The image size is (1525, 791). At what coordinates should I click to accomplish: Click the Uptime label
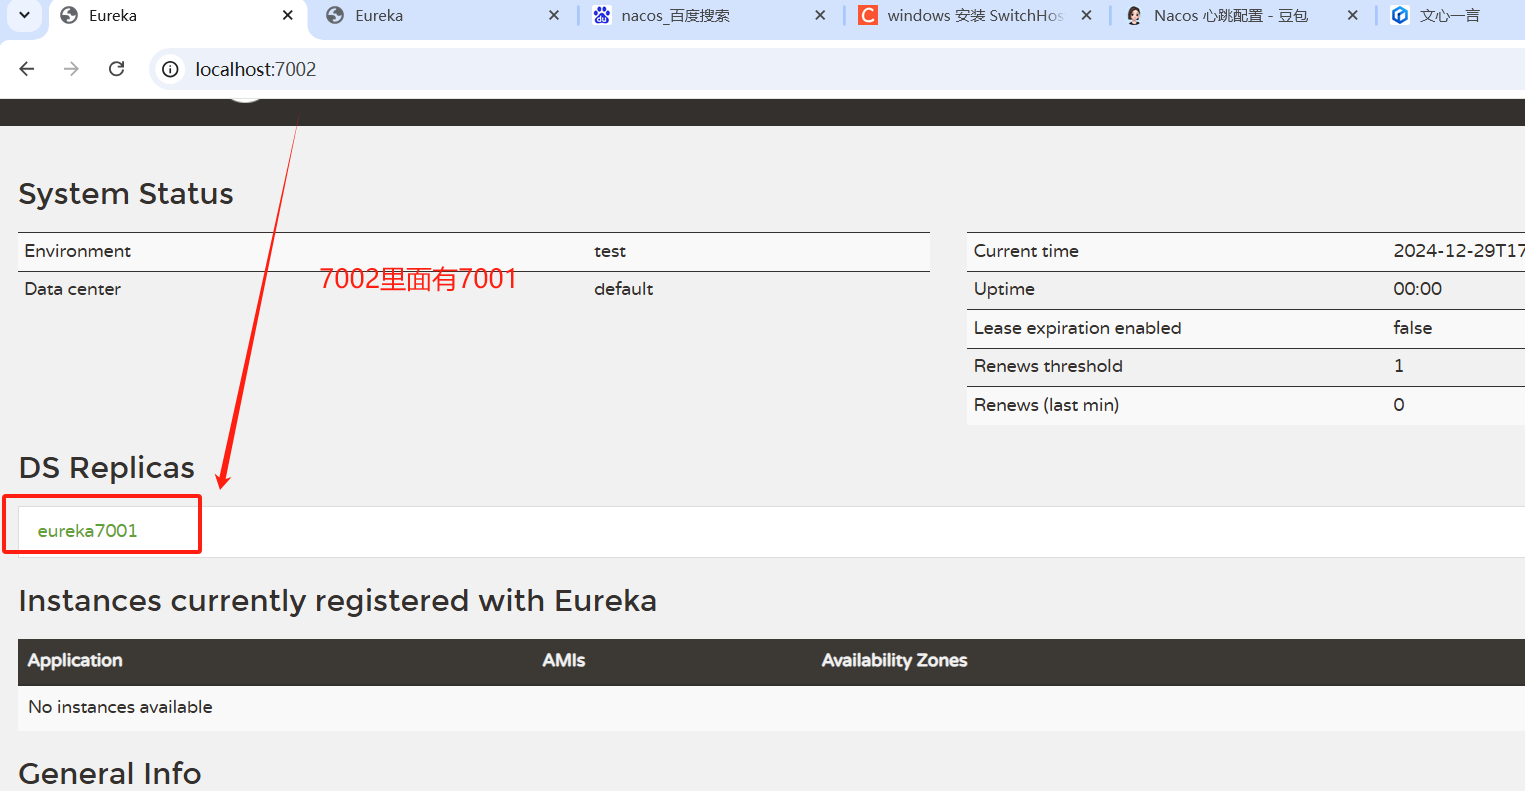coord(1004,289)
